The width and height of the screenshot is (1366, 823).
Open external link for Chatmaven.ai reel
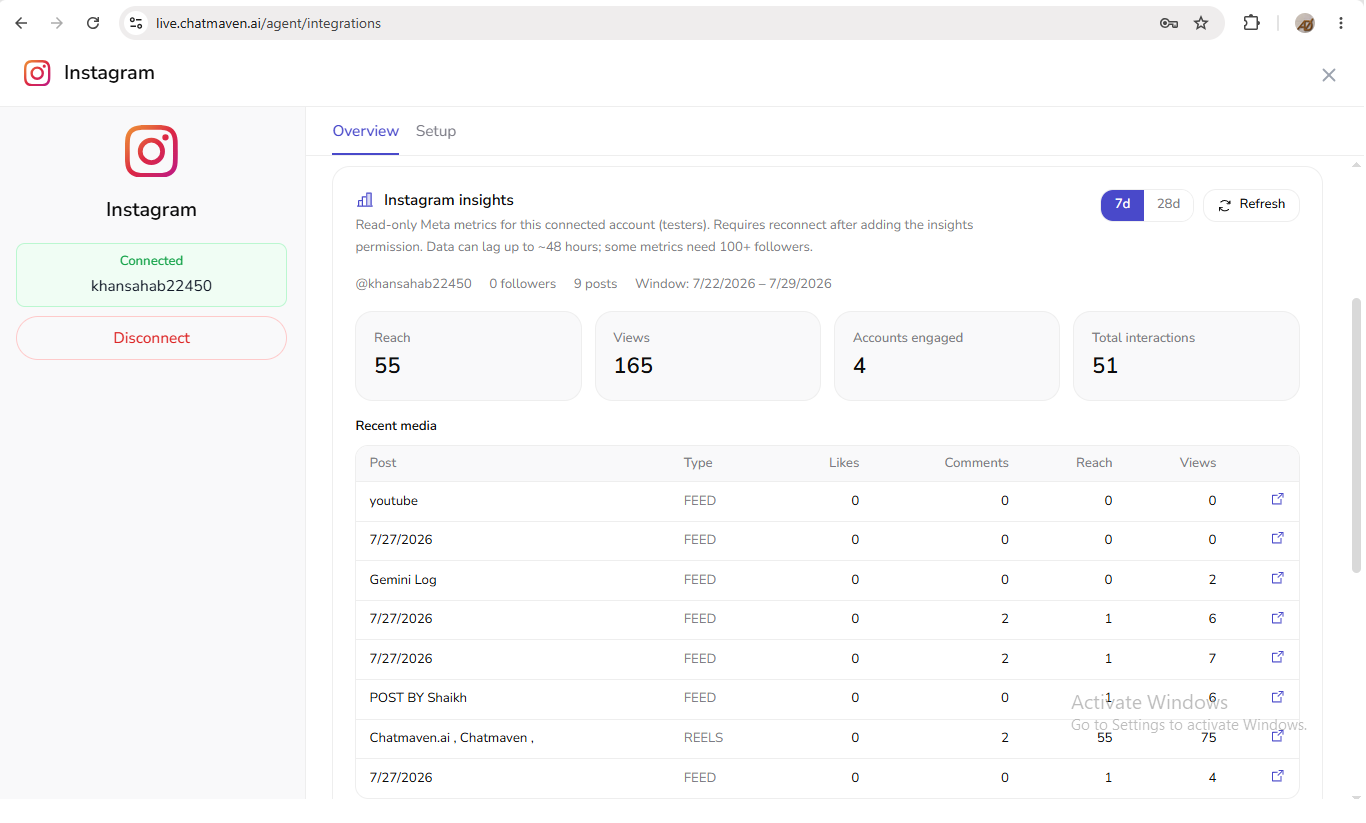point(1277,736)
